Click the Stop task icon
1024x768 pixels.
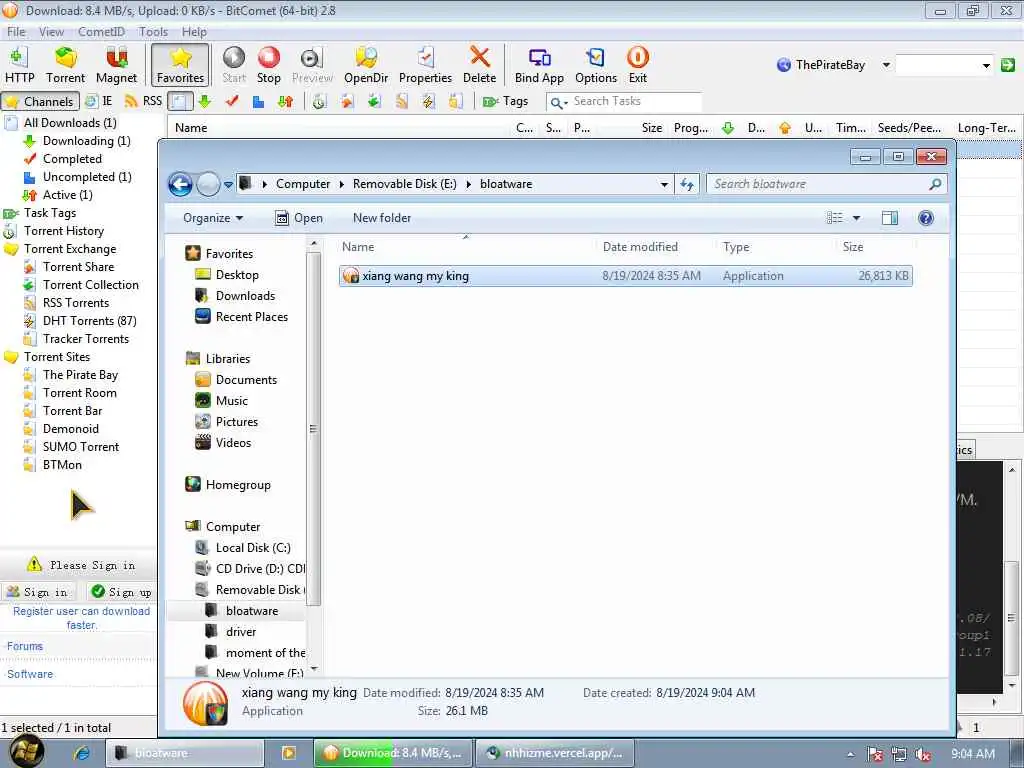click(x=268, y=65)
